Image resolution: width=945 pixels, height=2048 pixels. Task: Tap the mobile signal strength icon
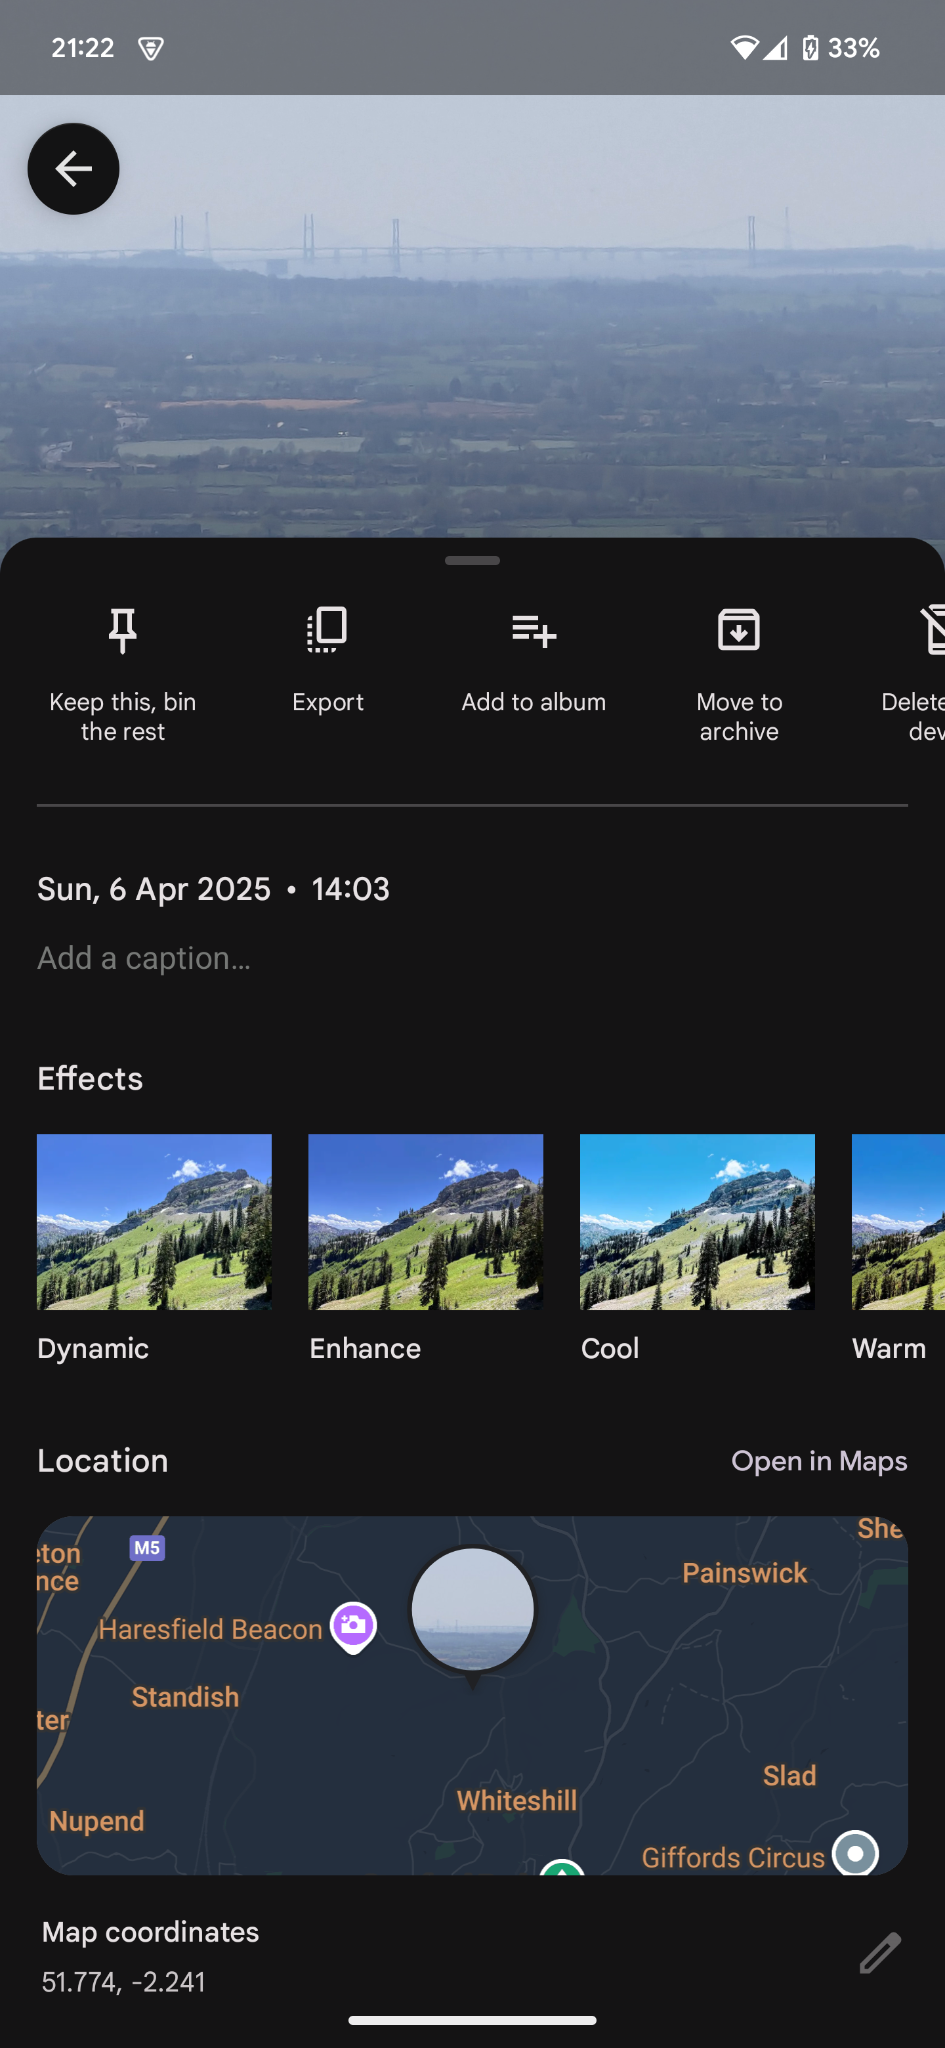pos(775,48)
